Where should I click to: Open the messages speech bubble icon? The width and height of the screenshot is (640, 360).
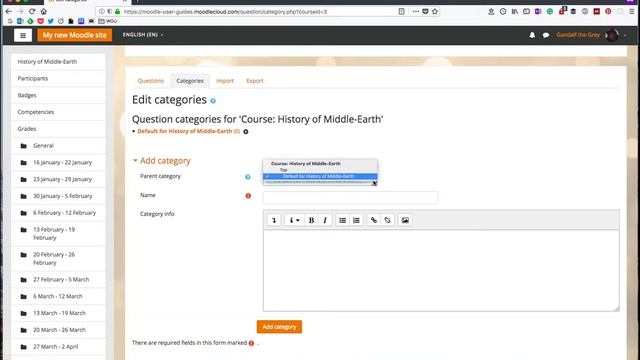click(546, 36)
